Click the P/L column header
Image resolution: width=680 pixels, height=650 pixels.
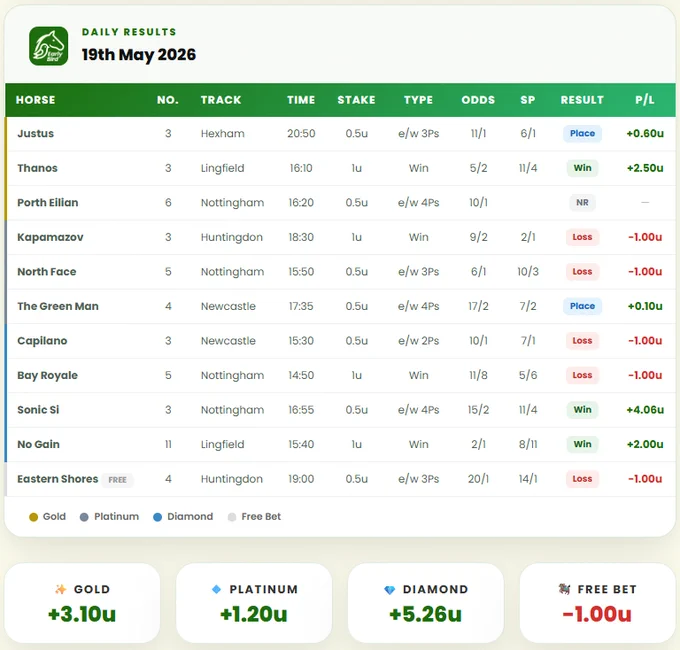point(644,100)
